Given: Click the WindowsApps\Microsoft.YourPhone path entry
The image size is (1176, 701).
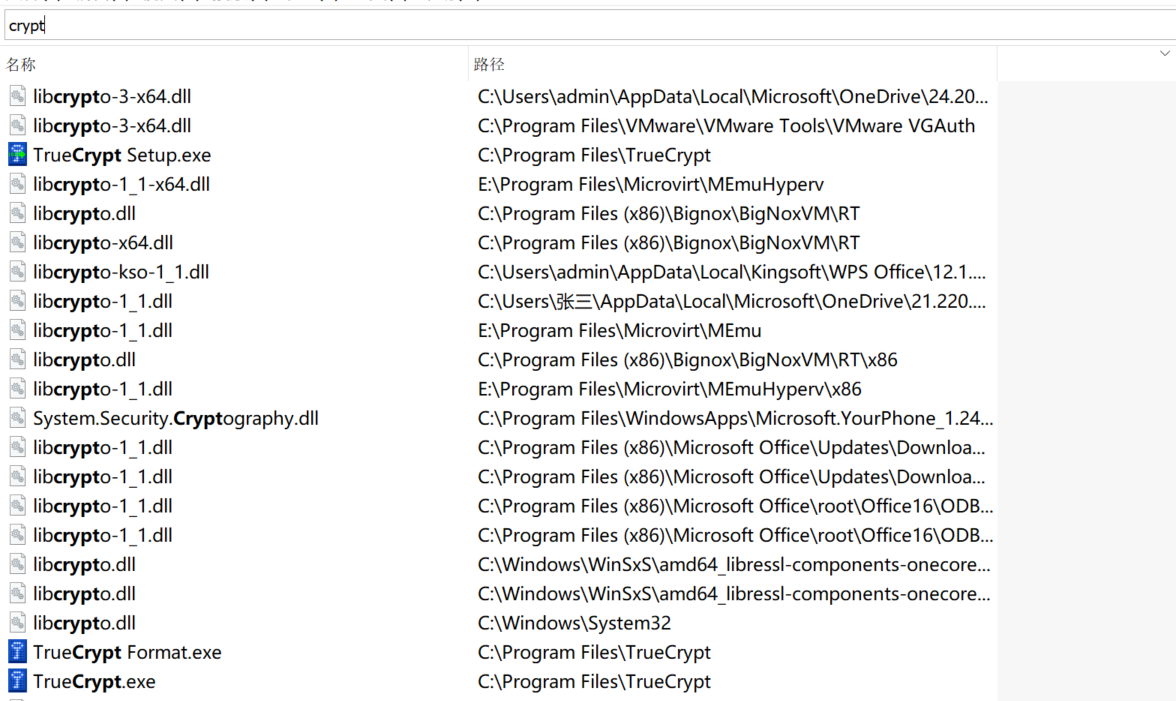Looking at the screenshot, I should coord(735,418).
